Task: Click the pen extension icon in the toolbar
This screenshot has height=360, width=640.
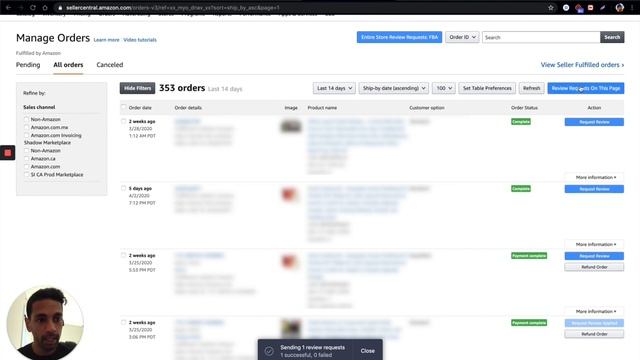Action: (603, 7)
